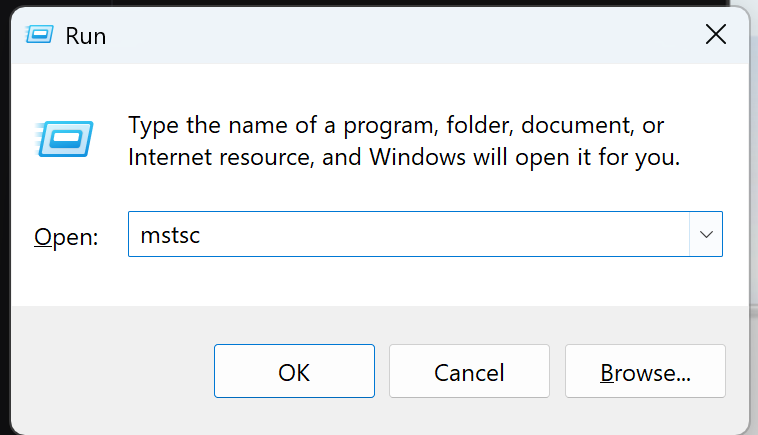Click the Open: label
The width and height of the screenshot is (758, 435).
point(66,237)
